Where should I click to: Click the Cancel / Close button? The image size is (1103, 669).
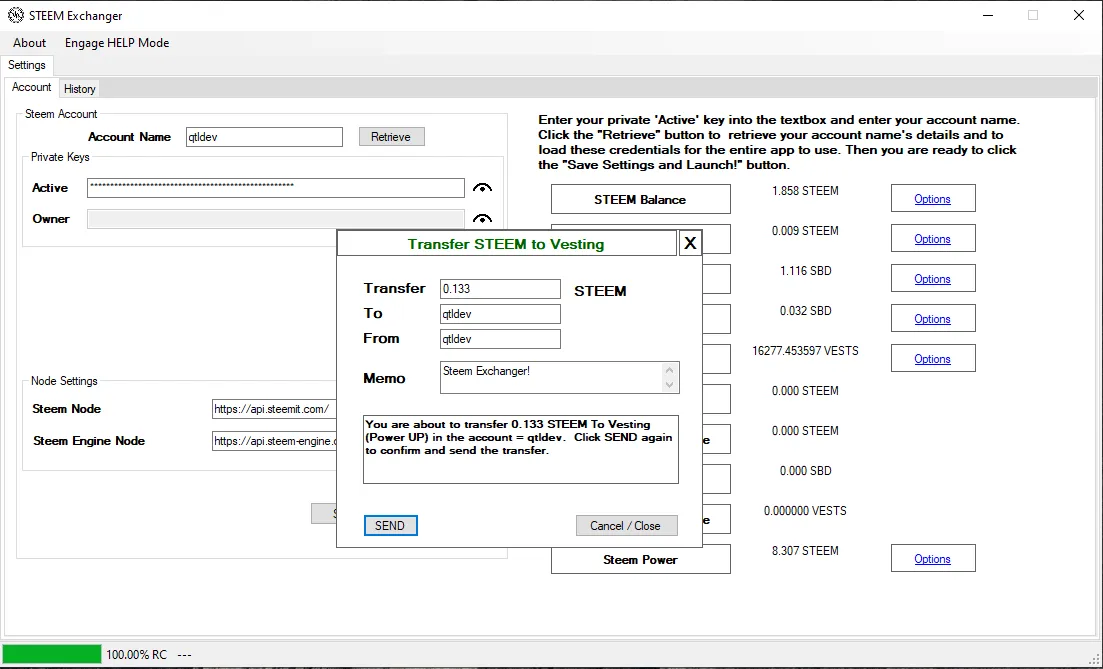[626, 525]
